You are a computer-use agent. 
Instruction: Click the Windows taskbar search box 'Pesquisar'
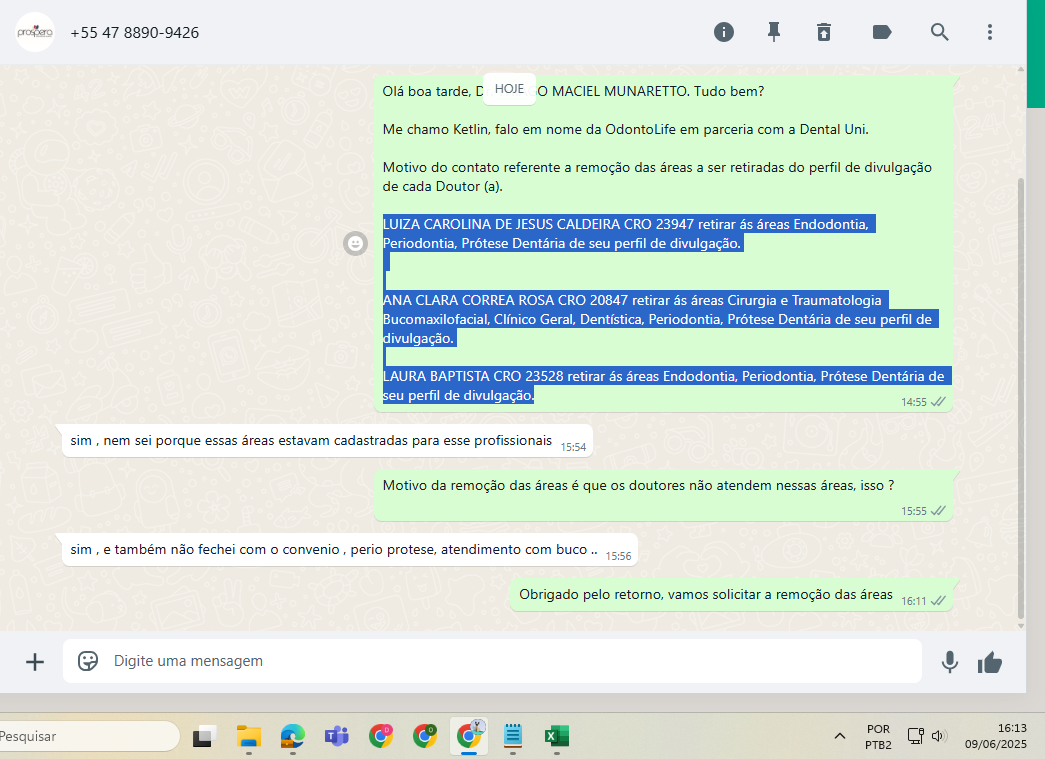coord(89,736)
